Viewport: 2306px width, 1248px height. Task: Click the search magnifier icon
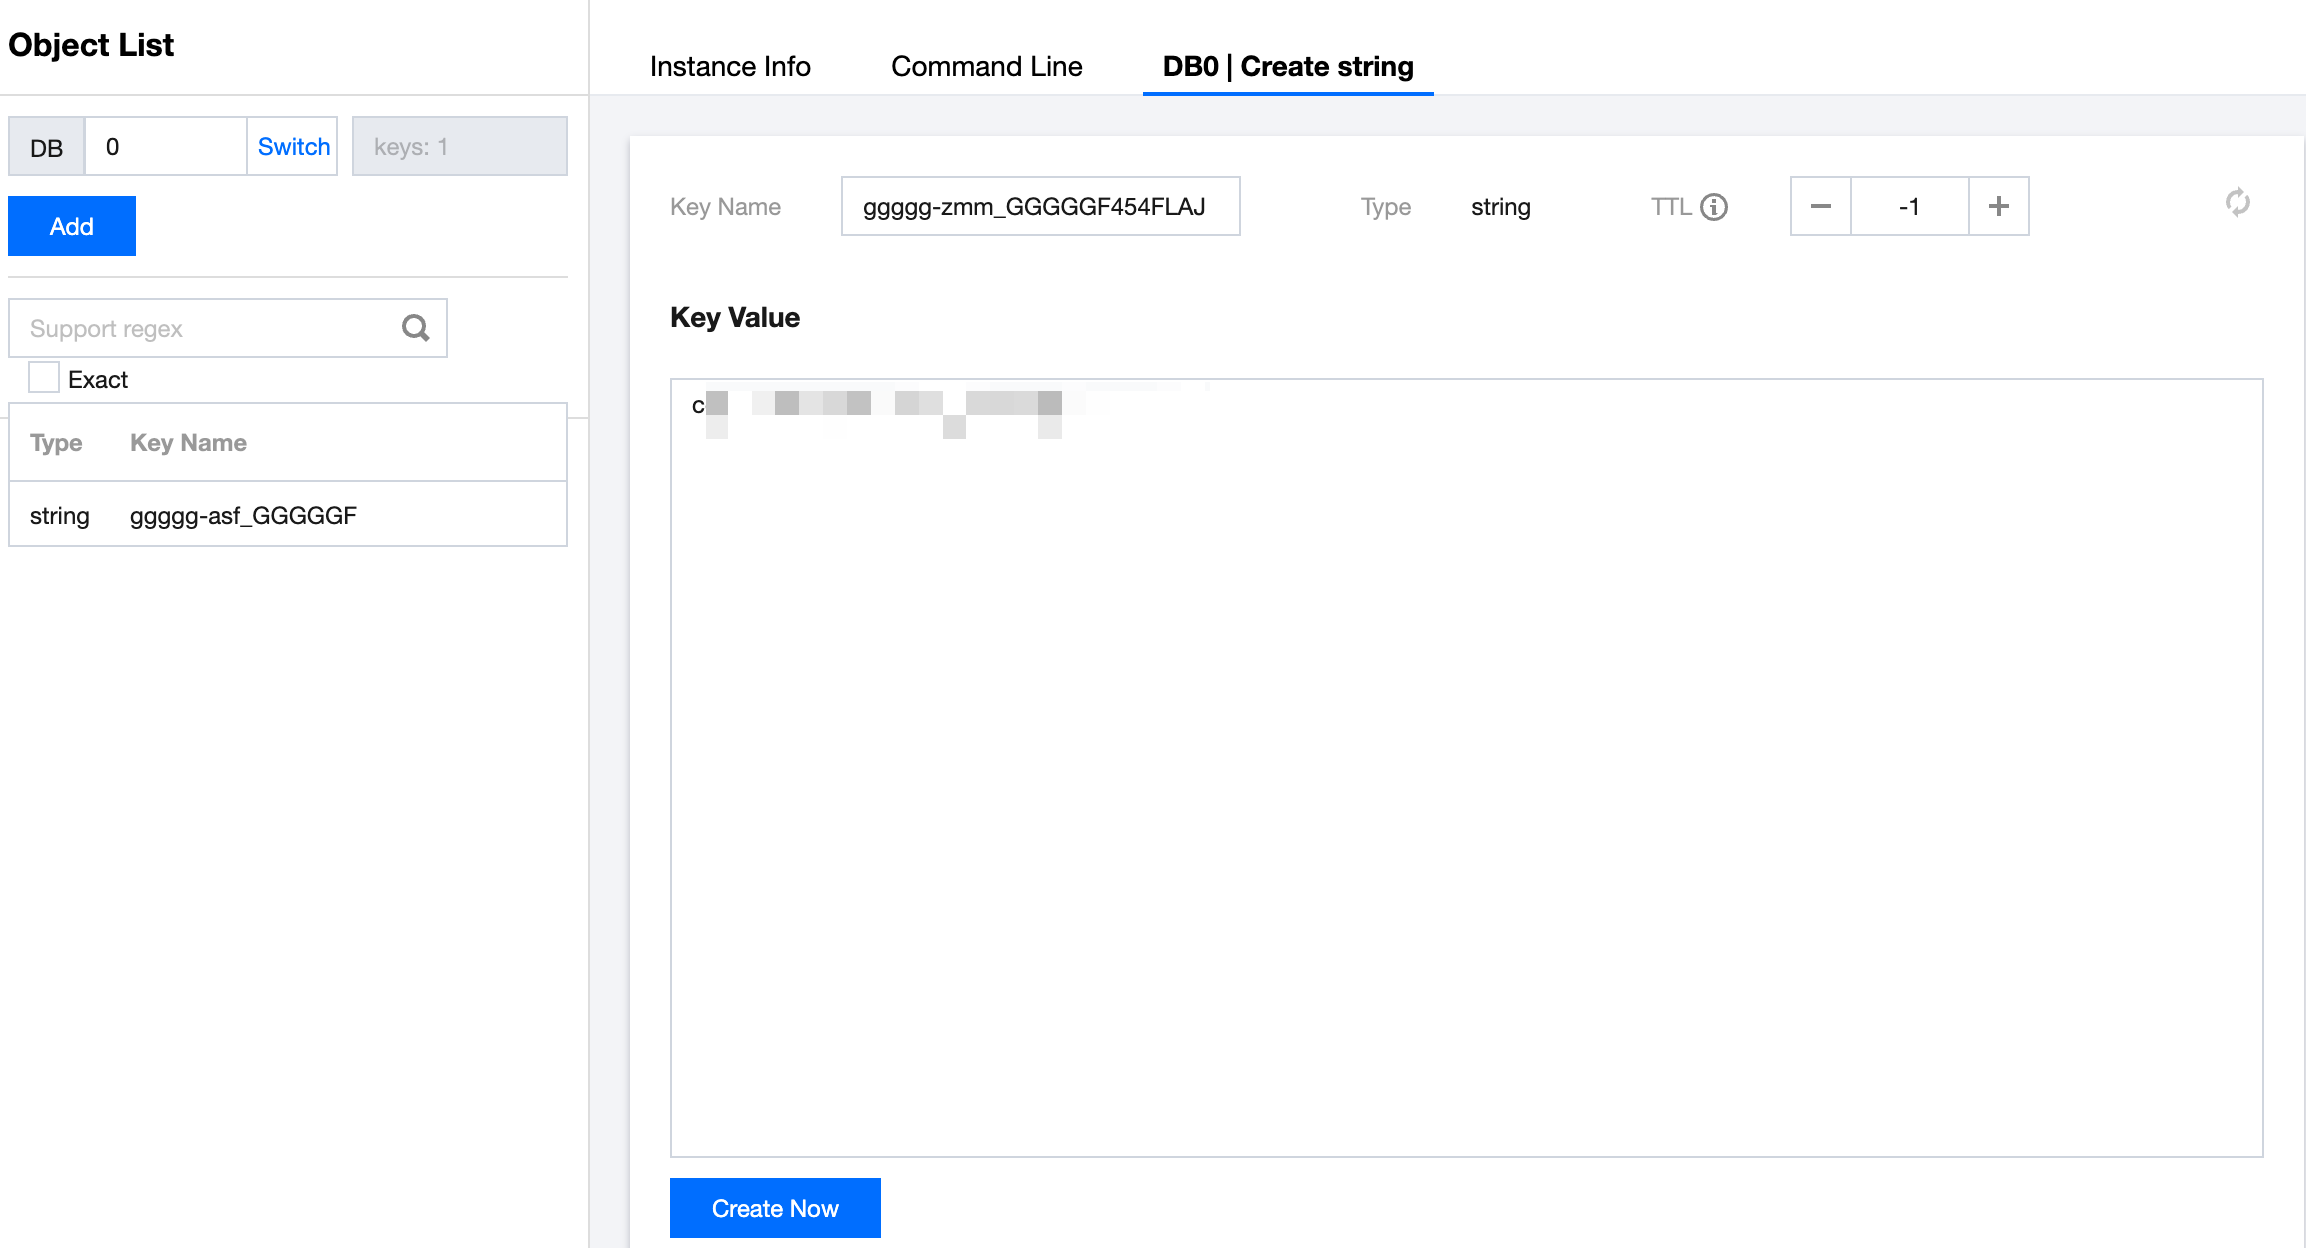pyautogui.click(x=415, y=328)
